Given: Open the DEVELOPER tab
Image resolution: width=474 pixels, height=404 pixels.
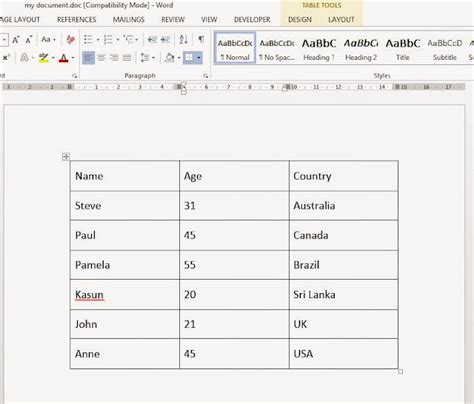Looking at the screenshot, I should [252, 20].
